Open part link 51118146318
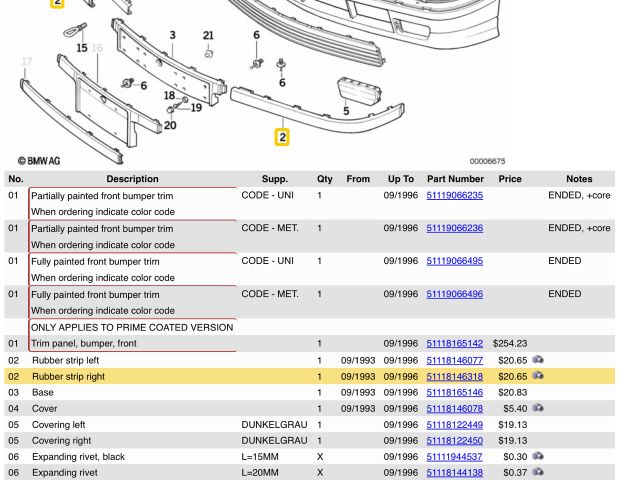The image size is (640, 480). [454, 376]
